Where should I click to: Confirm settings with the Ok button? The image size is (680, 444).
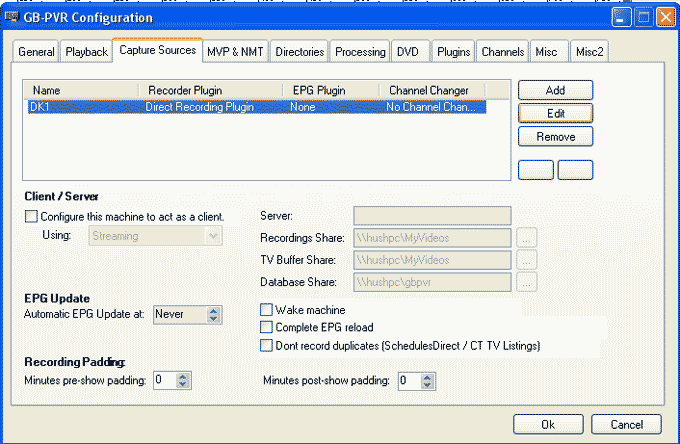point(548,424)
